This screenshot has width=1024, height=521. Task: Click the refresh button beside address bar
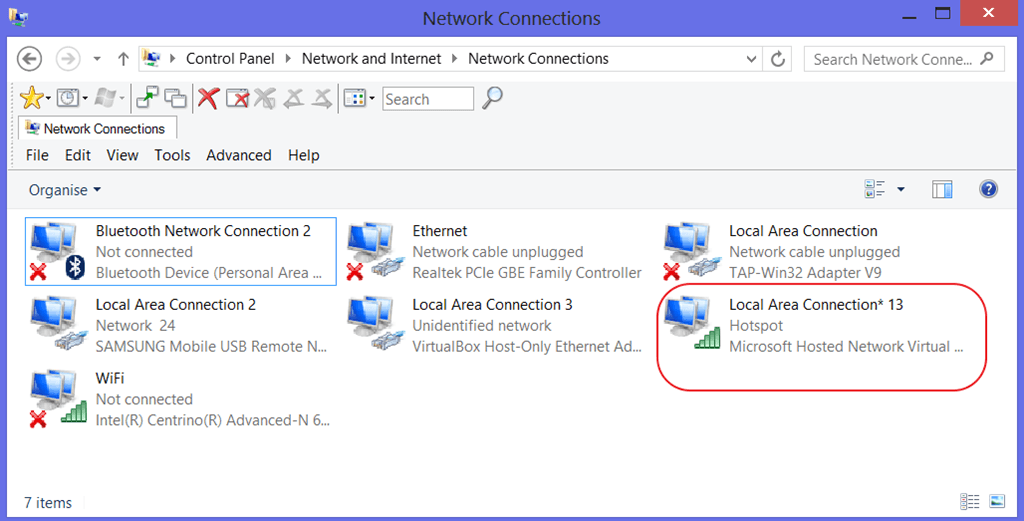pyautogui.click(x=777, y=59)
